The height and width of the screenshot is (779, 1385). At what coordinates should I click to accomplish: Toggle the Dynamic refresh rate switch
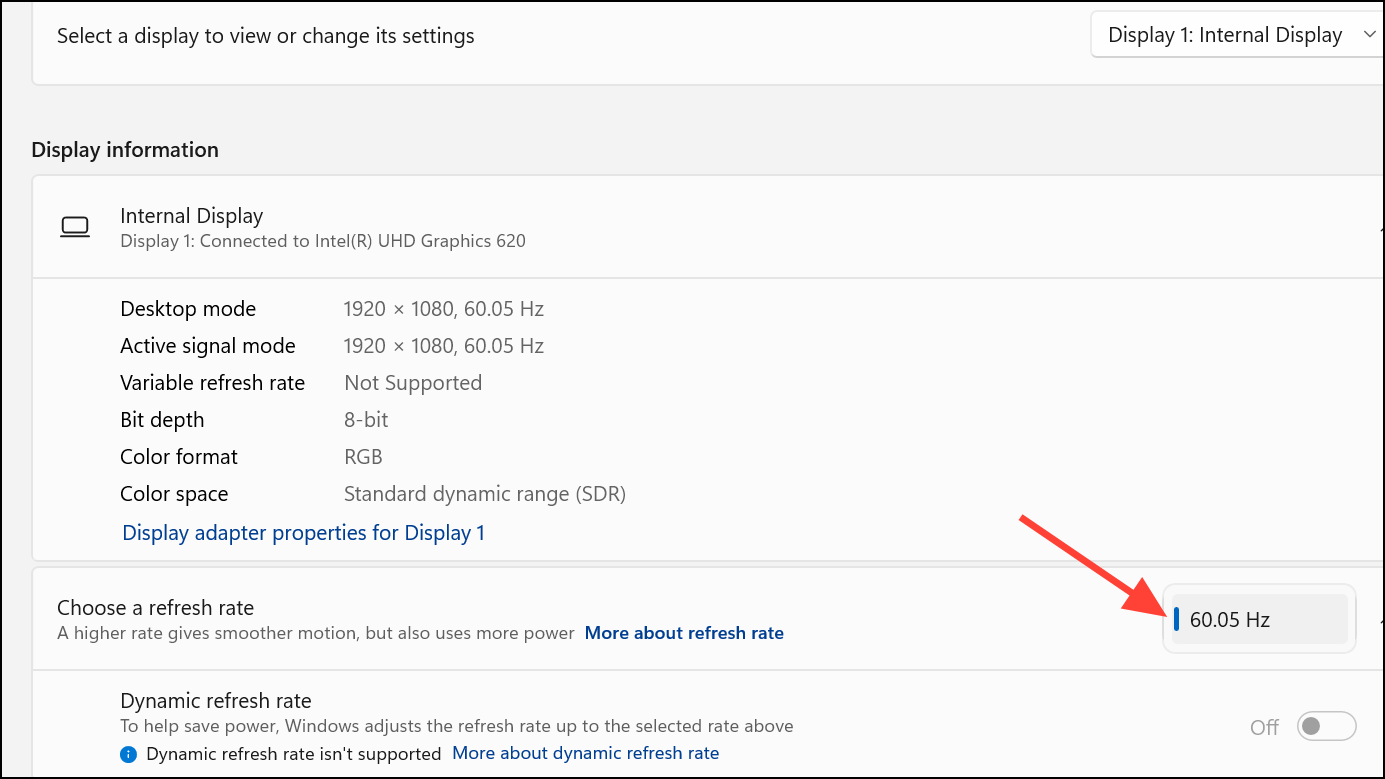[x=1325, y=726]
